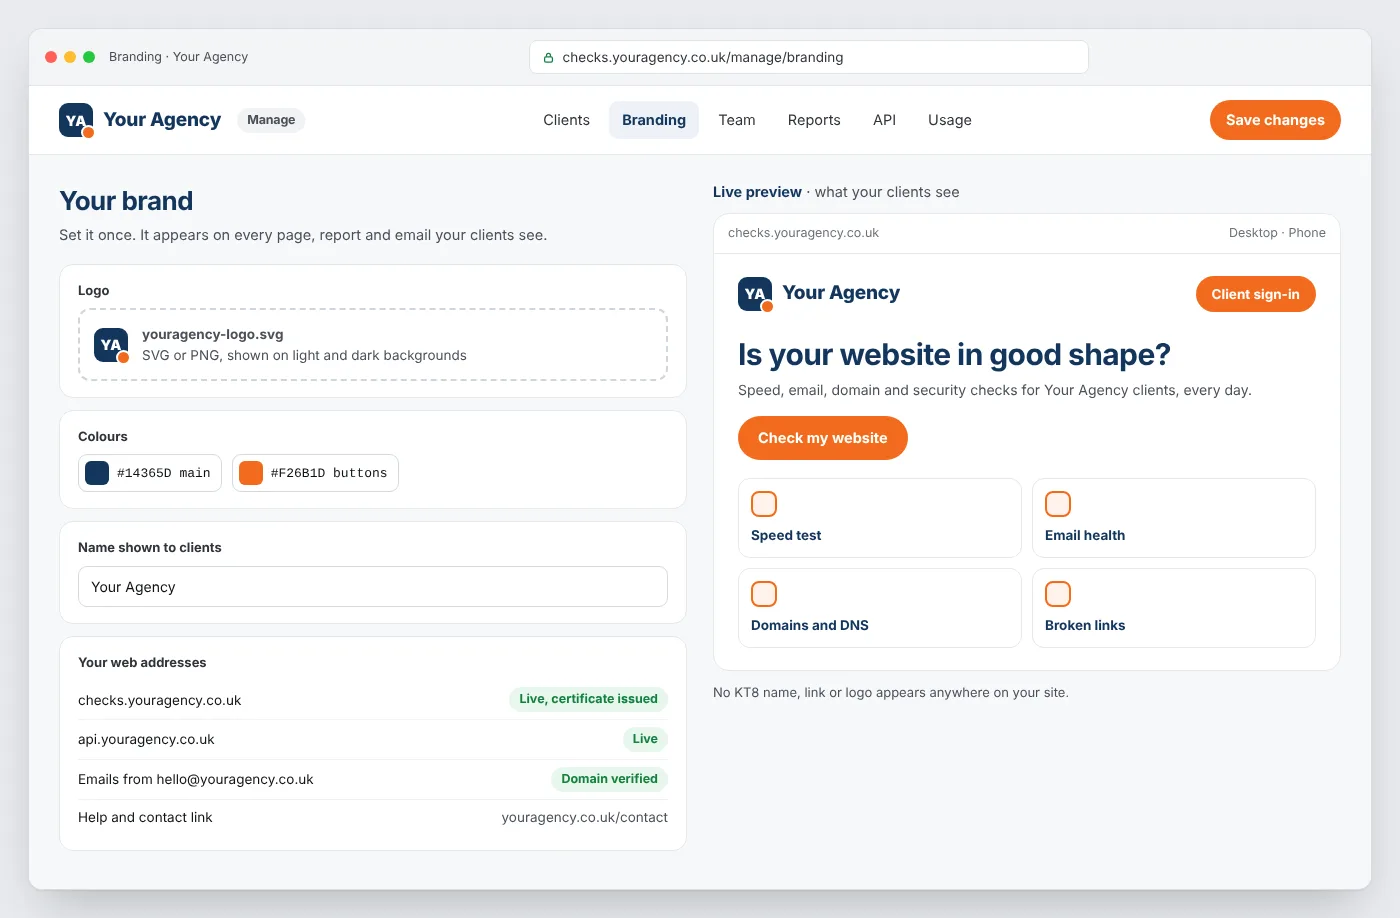Switch preview to Desktop view
The width and height of the screenshot is (1400, 918).
coord(1253,233)
